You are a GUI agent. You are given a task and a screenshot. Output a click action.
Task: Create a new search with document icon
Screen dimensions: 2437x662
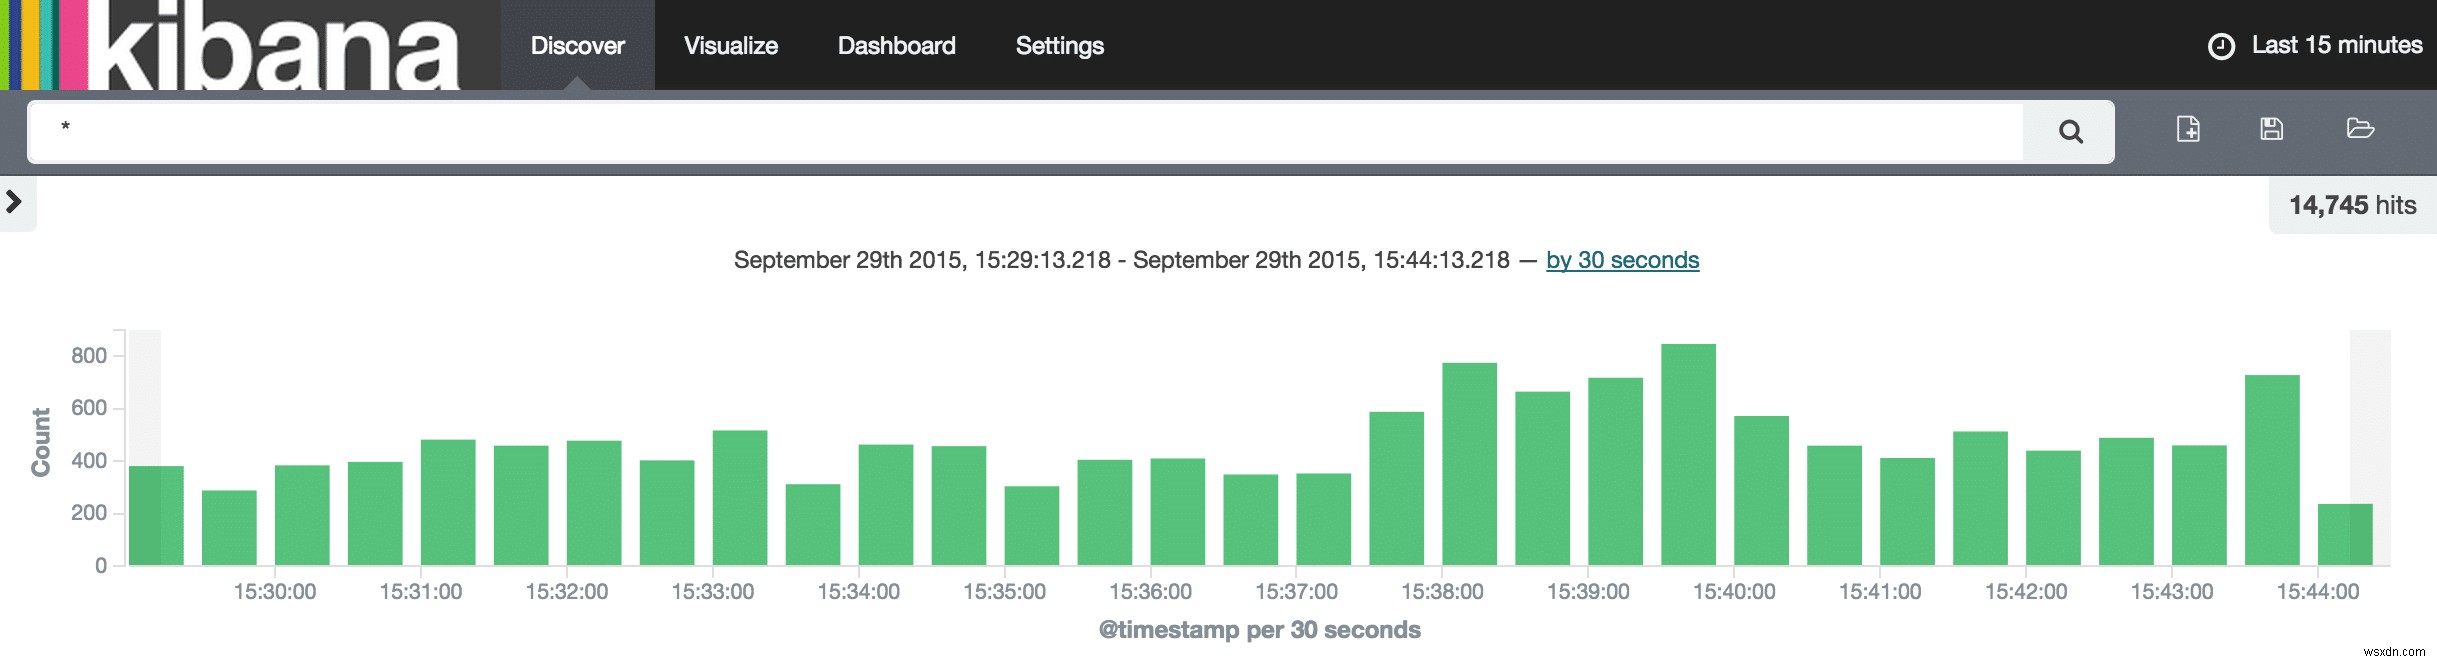coord(2188,129)
